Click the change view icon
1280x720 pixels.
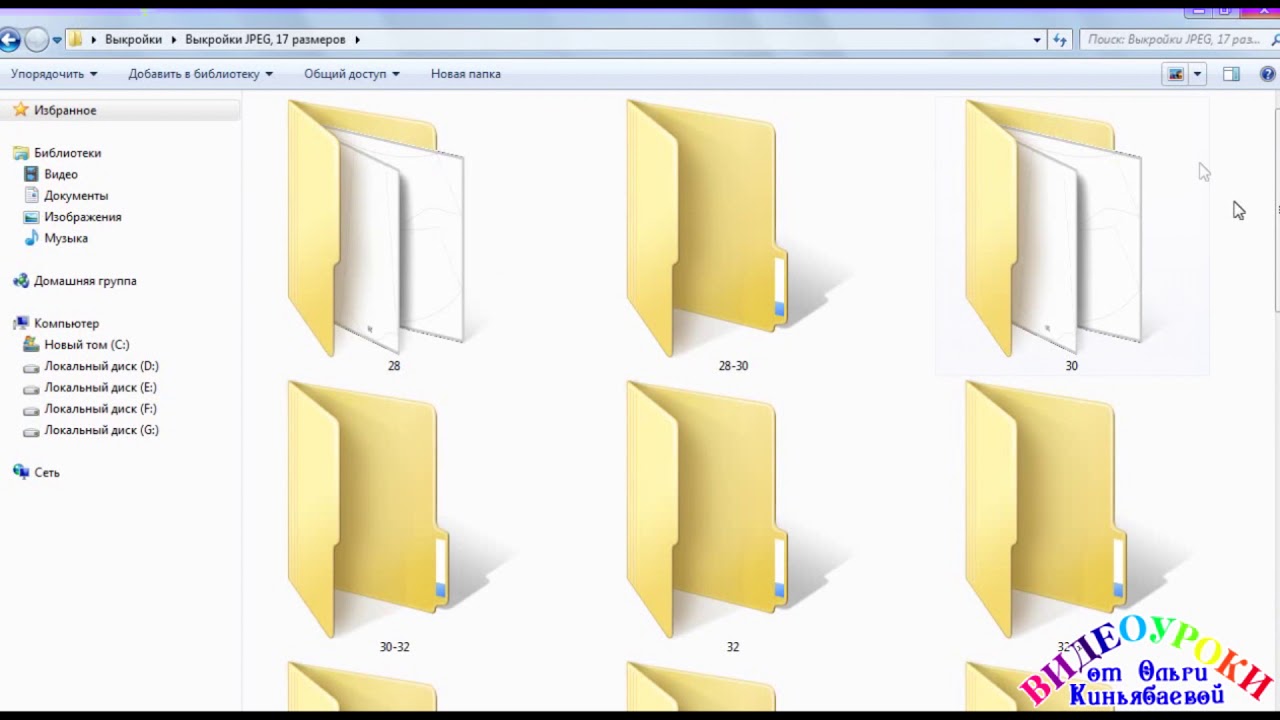(x=1176, y=74)
